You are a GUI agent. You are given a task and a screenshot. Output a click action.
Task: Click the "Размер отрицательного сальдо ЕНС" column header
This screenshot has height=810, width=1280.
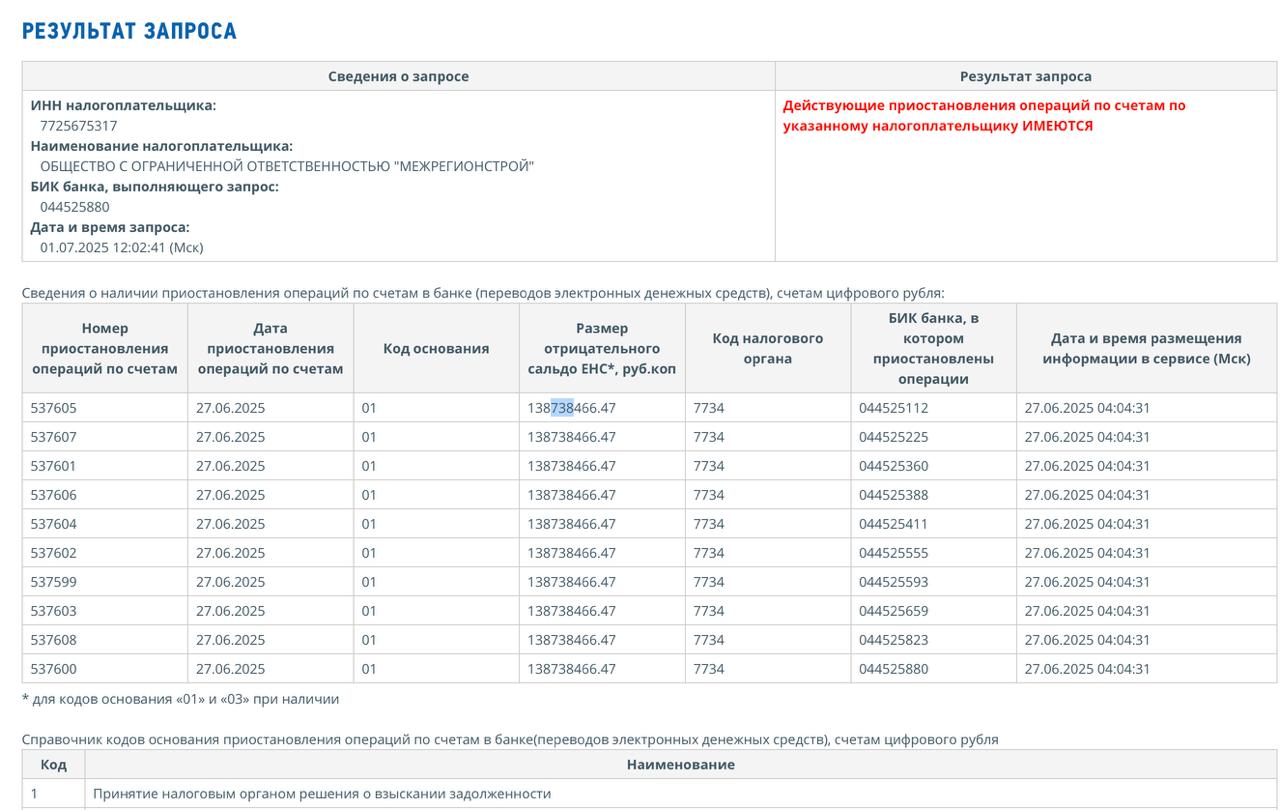(601, 348)
